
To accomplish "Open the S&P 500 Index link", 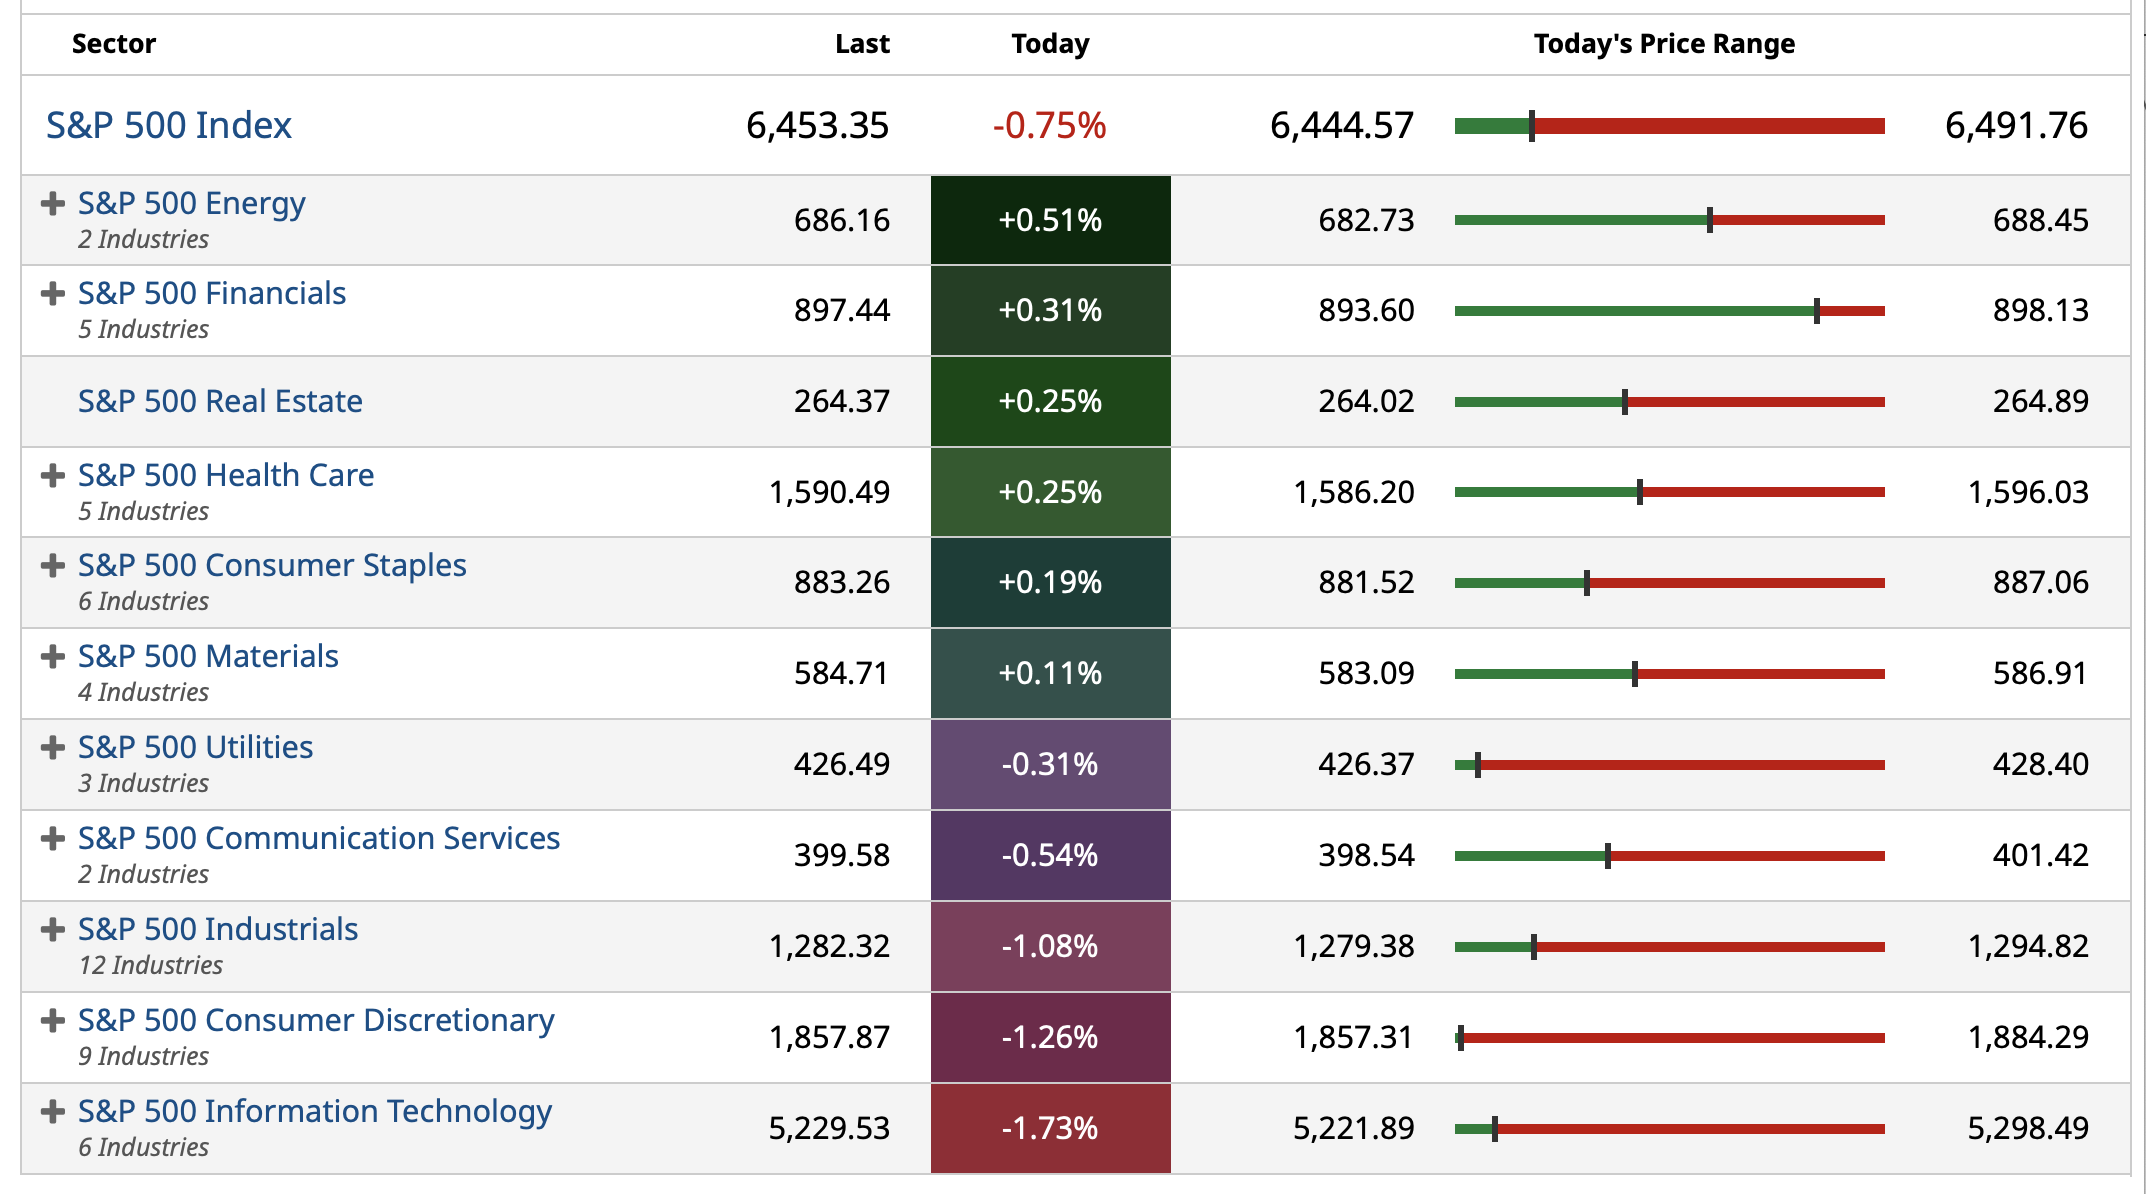I will tap(169, 126).
